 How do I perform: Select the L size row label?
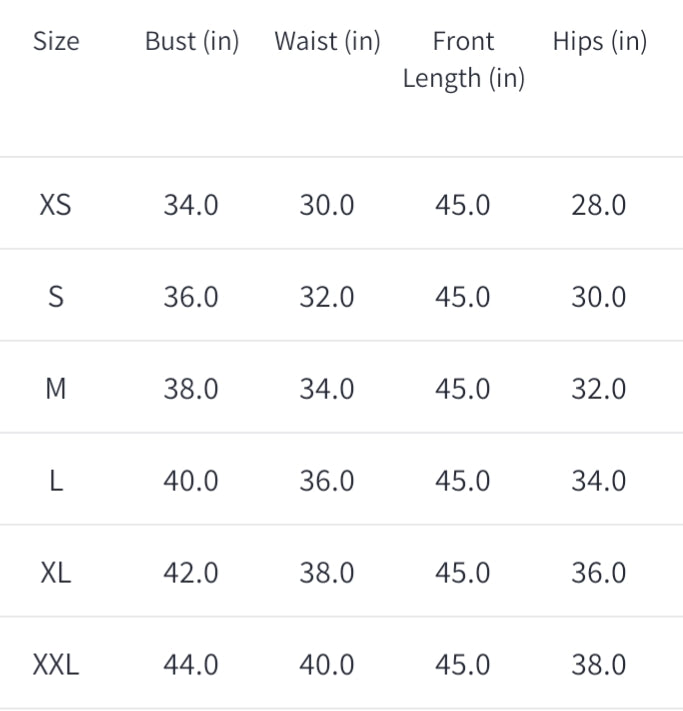56,481
